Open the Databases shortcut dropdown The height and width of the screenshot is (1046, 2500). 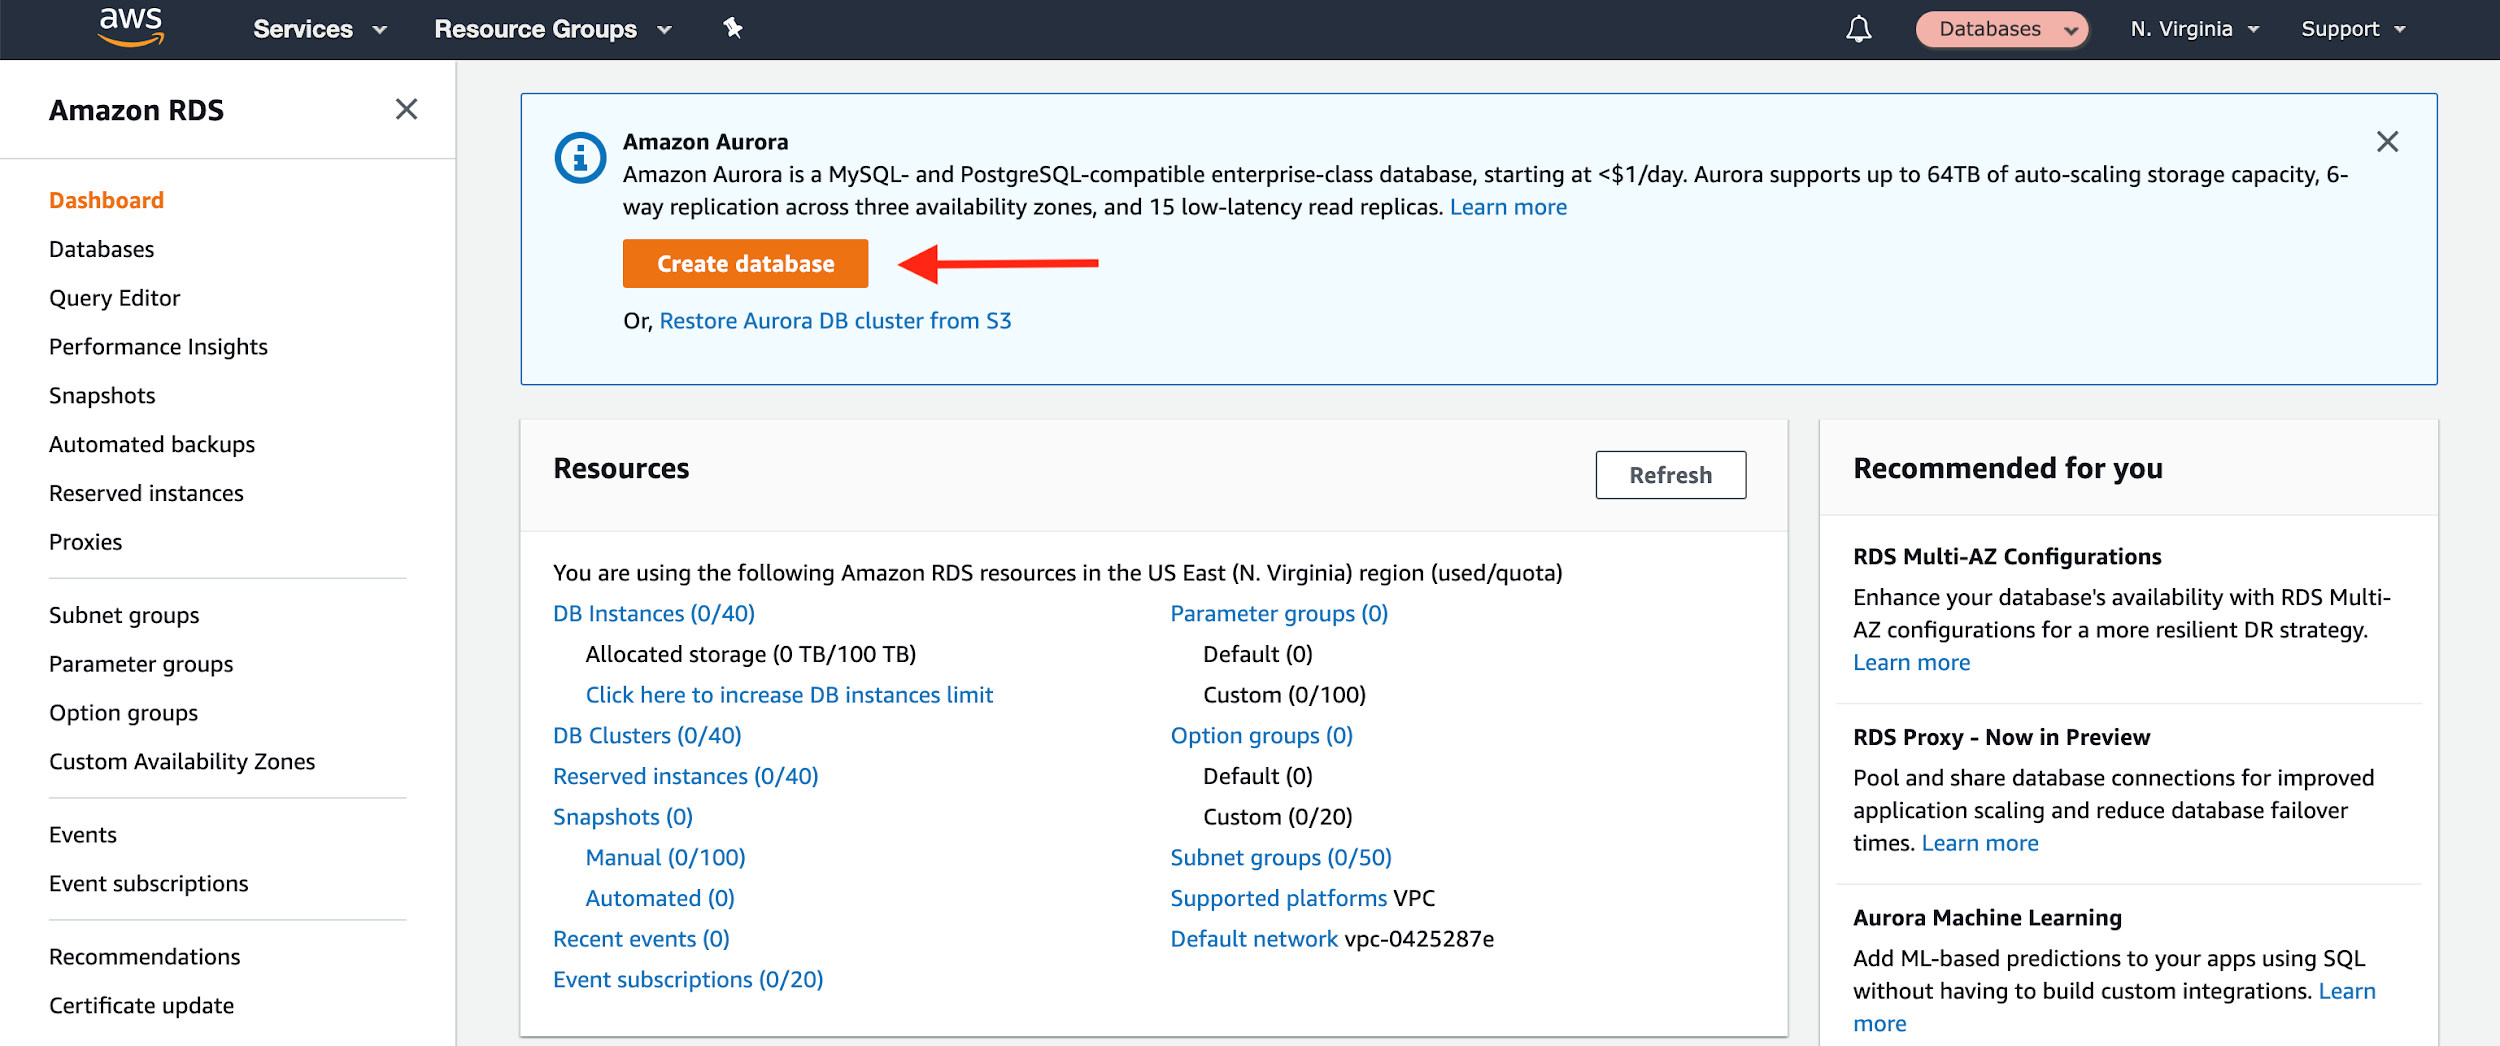pyautogui.click(x=2001, y=28)
